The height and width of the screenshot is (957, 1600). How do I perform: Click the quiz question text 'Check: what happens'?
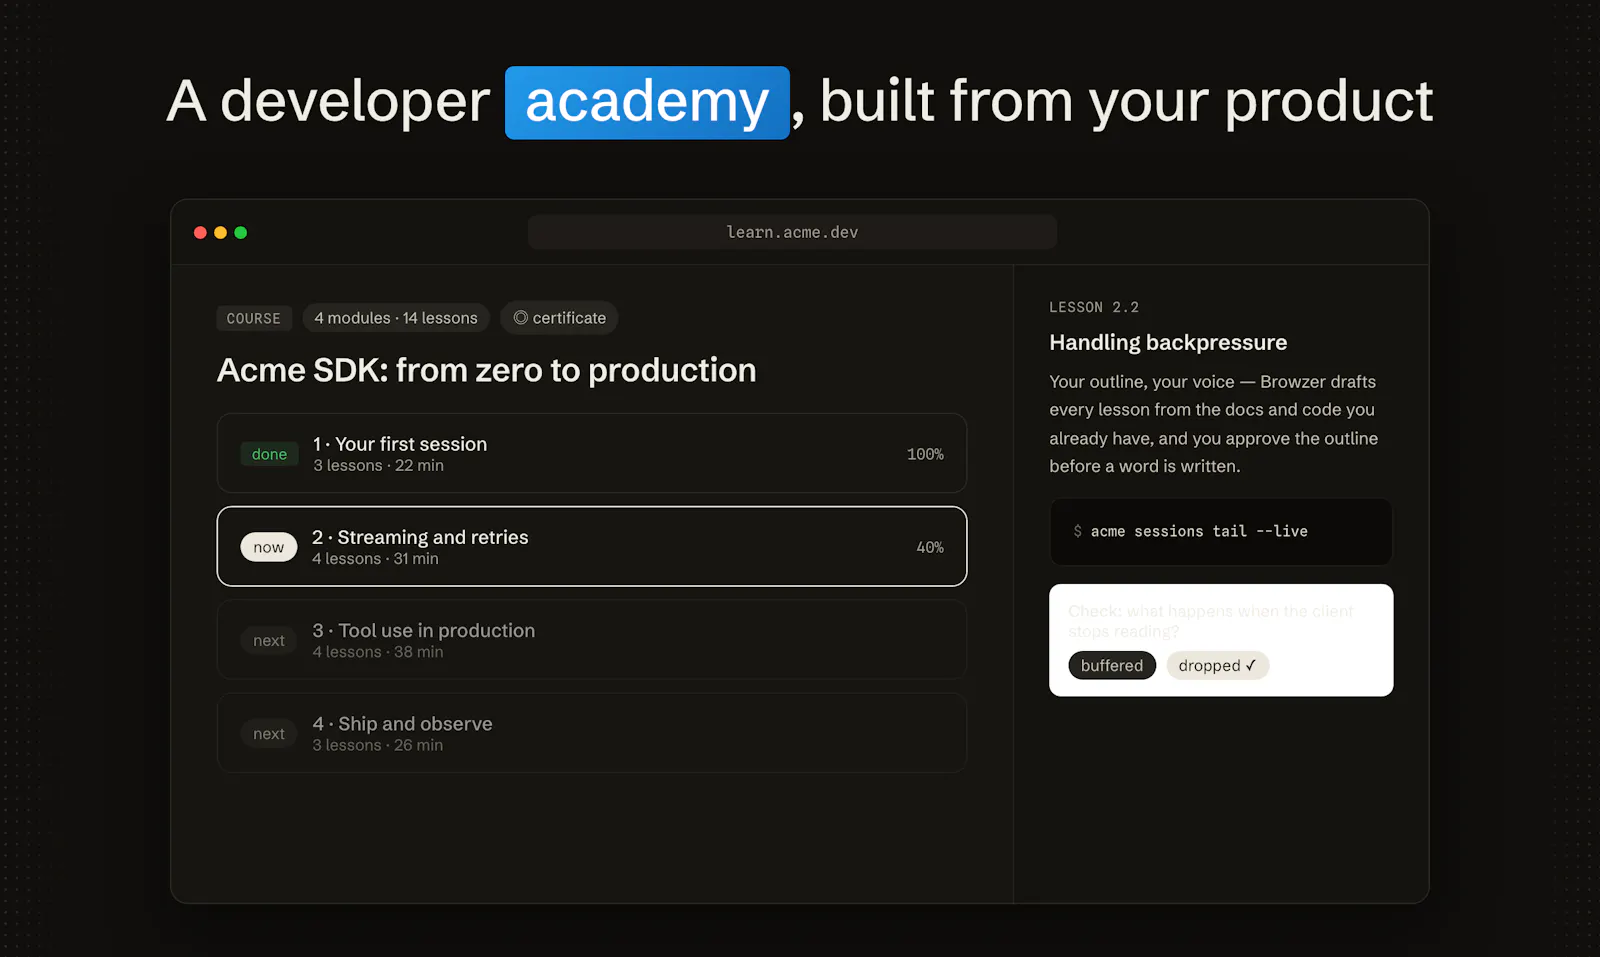click(x=1211, y=621)
